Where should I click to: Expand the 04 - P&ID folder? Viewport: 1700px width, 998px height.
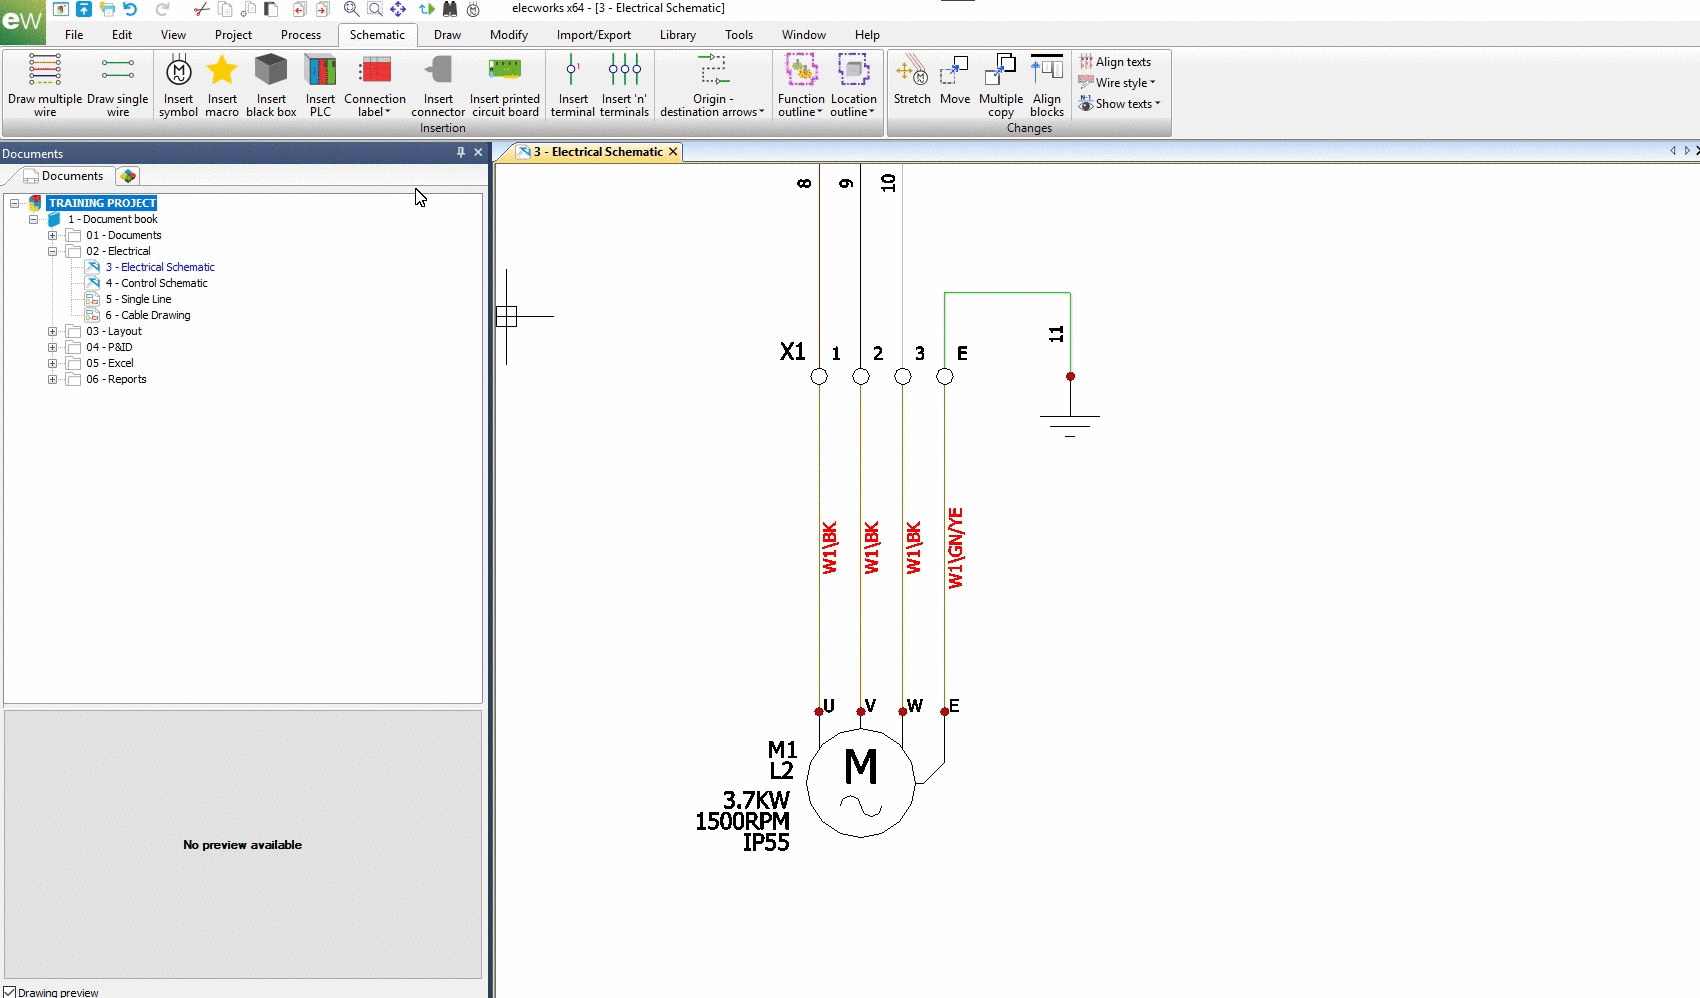click(x=52, y=348)
